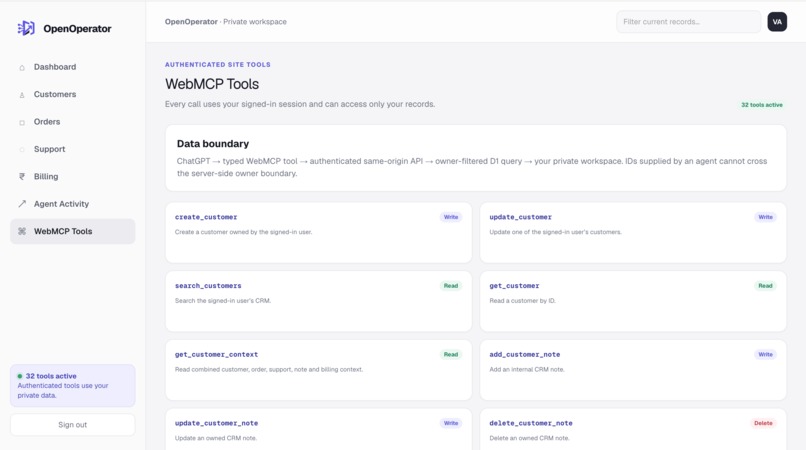Click the Dashboard home icon
Viewport: 806px width, 450px height.
(x=22, y=67)
